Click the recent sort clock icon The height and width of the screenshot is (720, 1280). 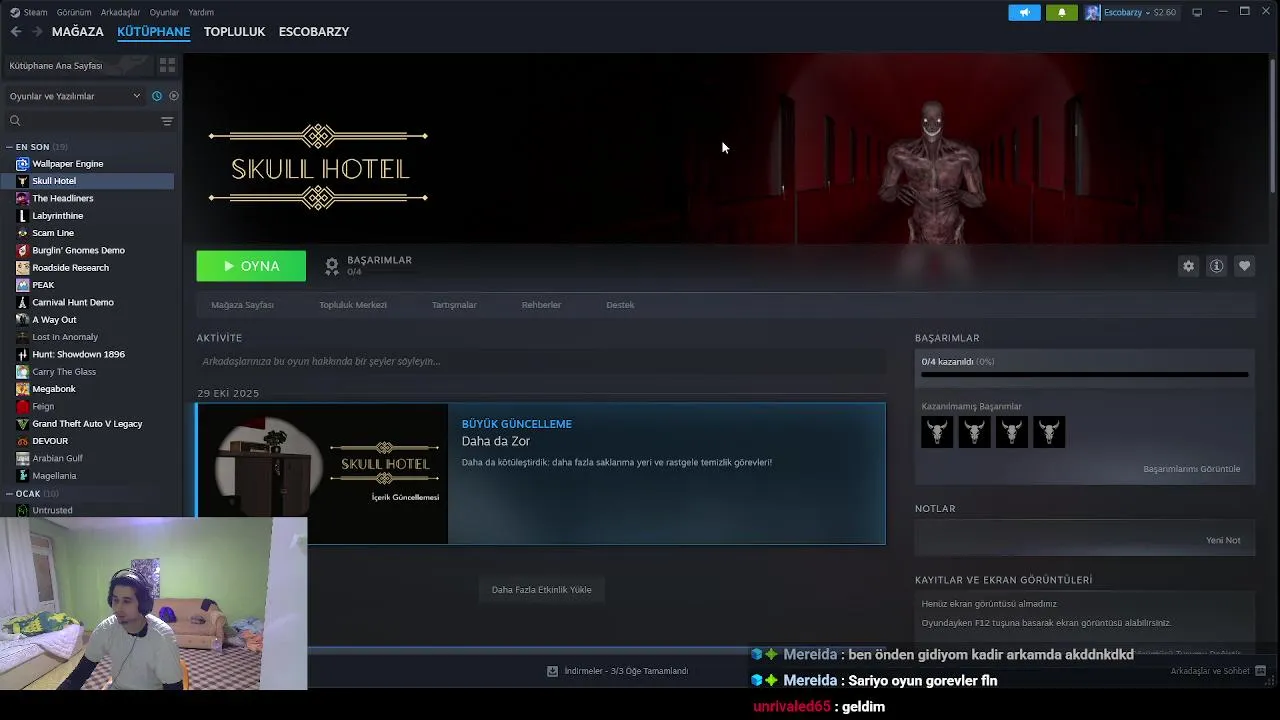(157, 96)
